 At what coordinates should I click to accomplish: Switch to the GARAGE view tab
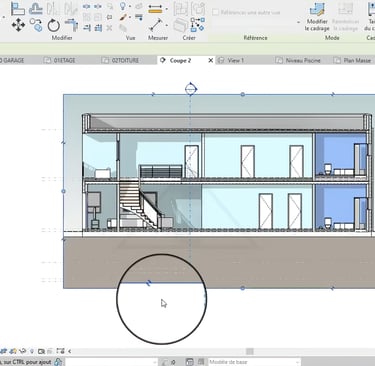(x=12, y=60)
